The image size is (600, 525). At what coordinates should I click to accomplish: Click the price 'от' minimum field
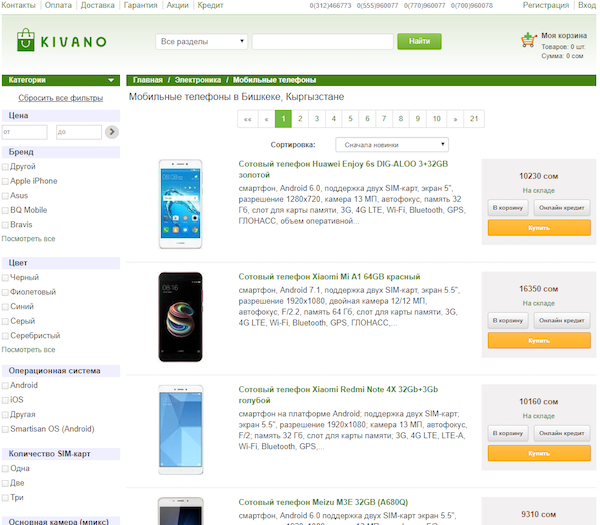[24, 132]
